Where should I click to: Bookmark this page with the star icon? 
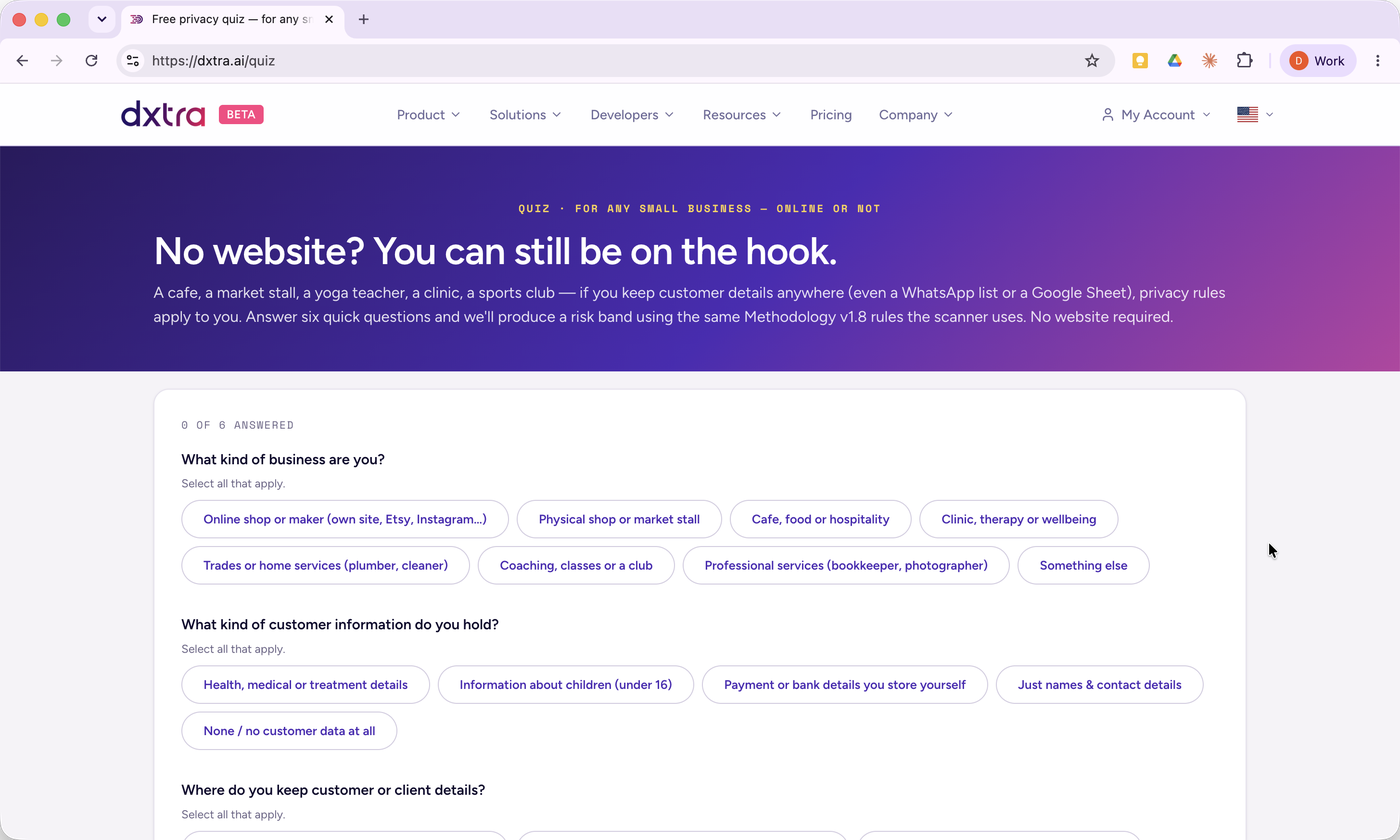1092,61
